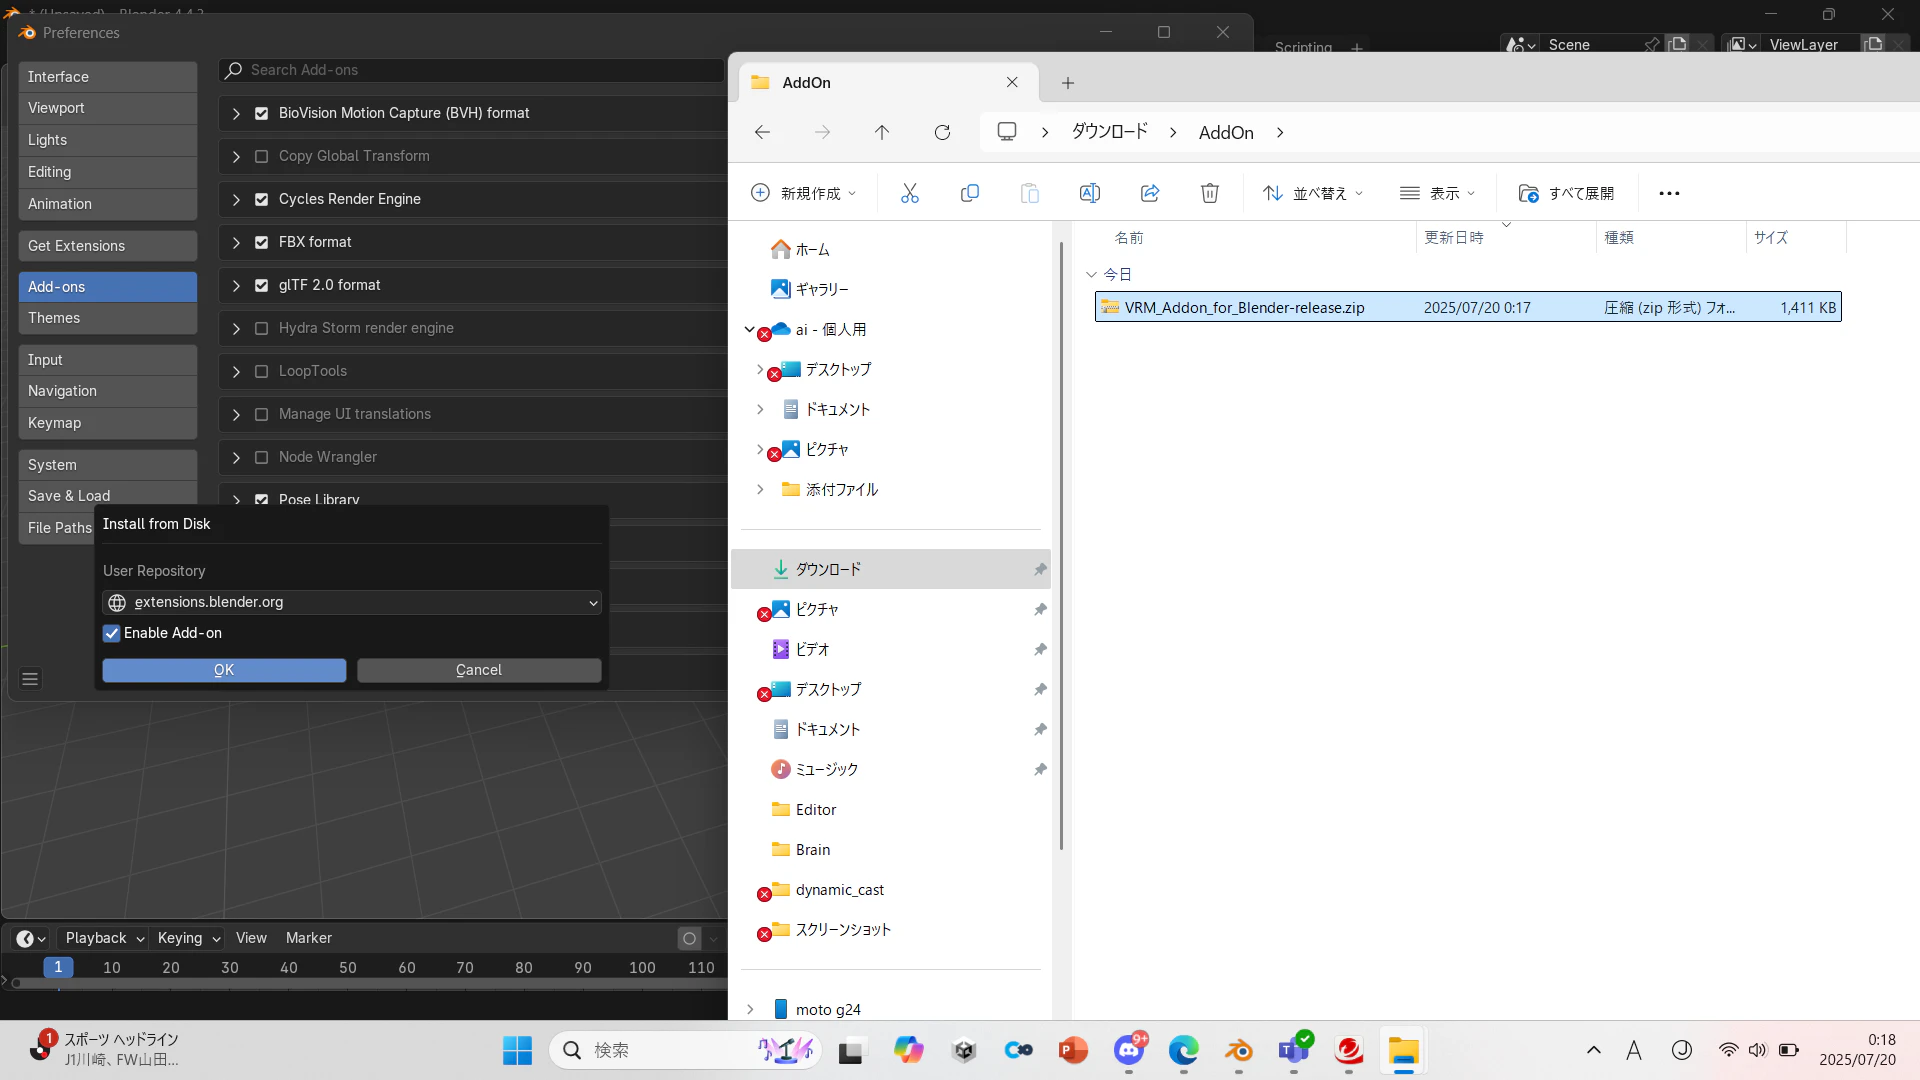Open Blender preferences hamburger menu

[x=30, y=679]
